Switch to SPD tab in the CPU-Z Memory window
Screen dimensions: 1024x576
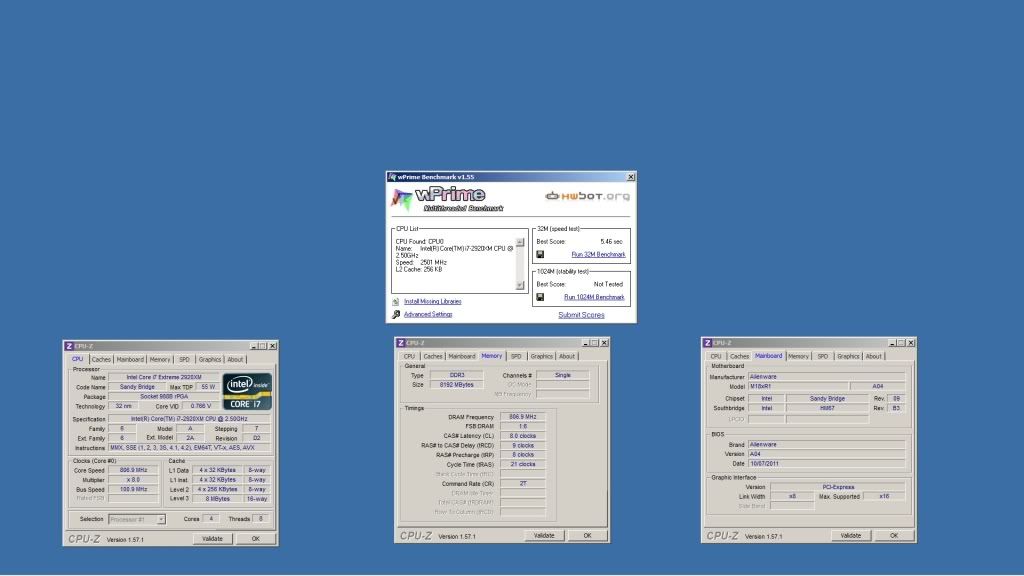pos(516,357)
